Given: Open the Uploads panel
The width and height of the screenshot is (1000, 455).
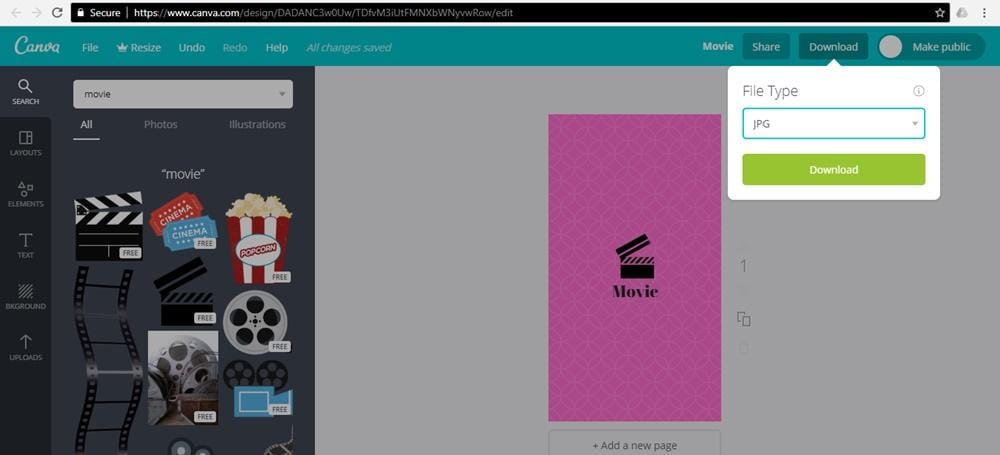Looking at the screenshot, I should pyautogui.click(x=26, y=348).
